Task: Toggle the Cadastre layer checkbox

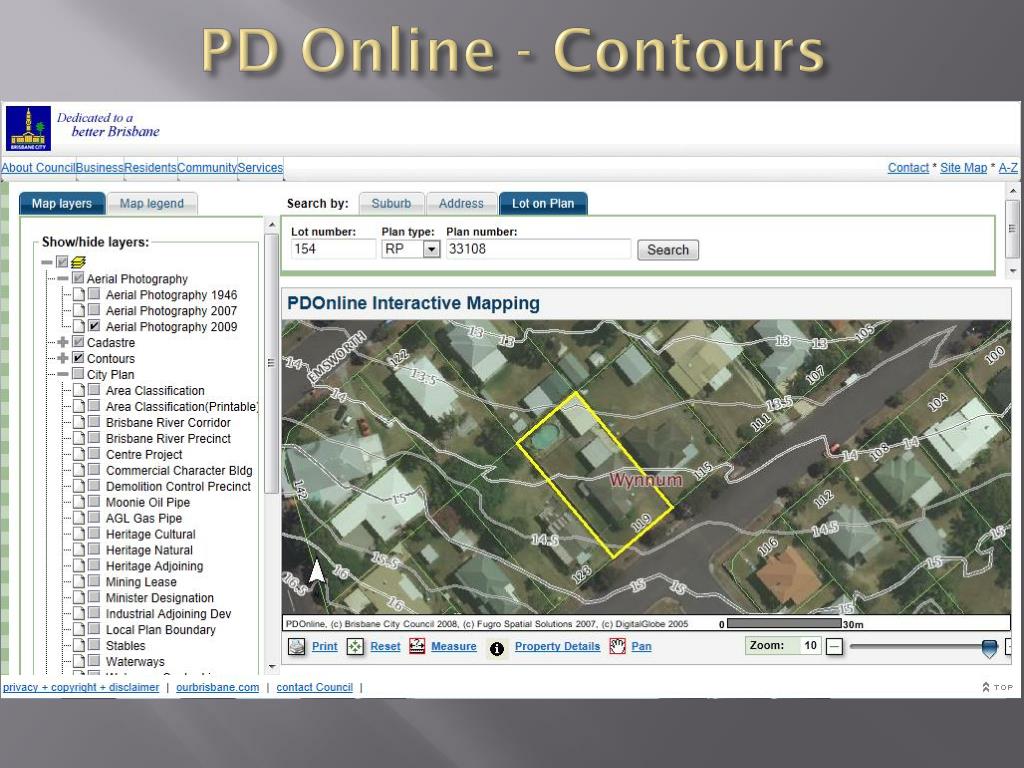Action: coord(78,342)
